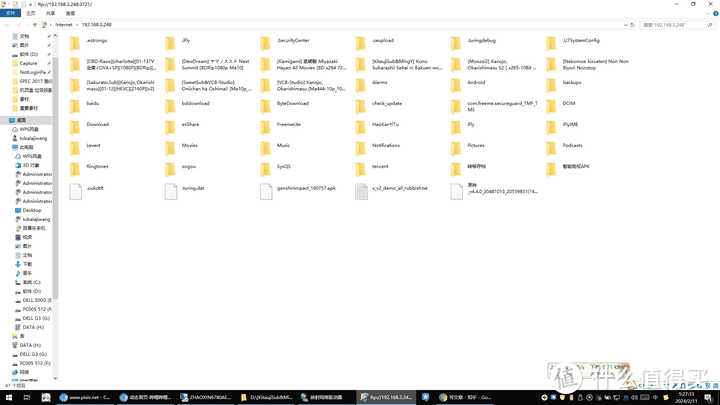Switch to the 共享 (Share) ribbon tab
The image size is (720, 405).
coord(53,13)
